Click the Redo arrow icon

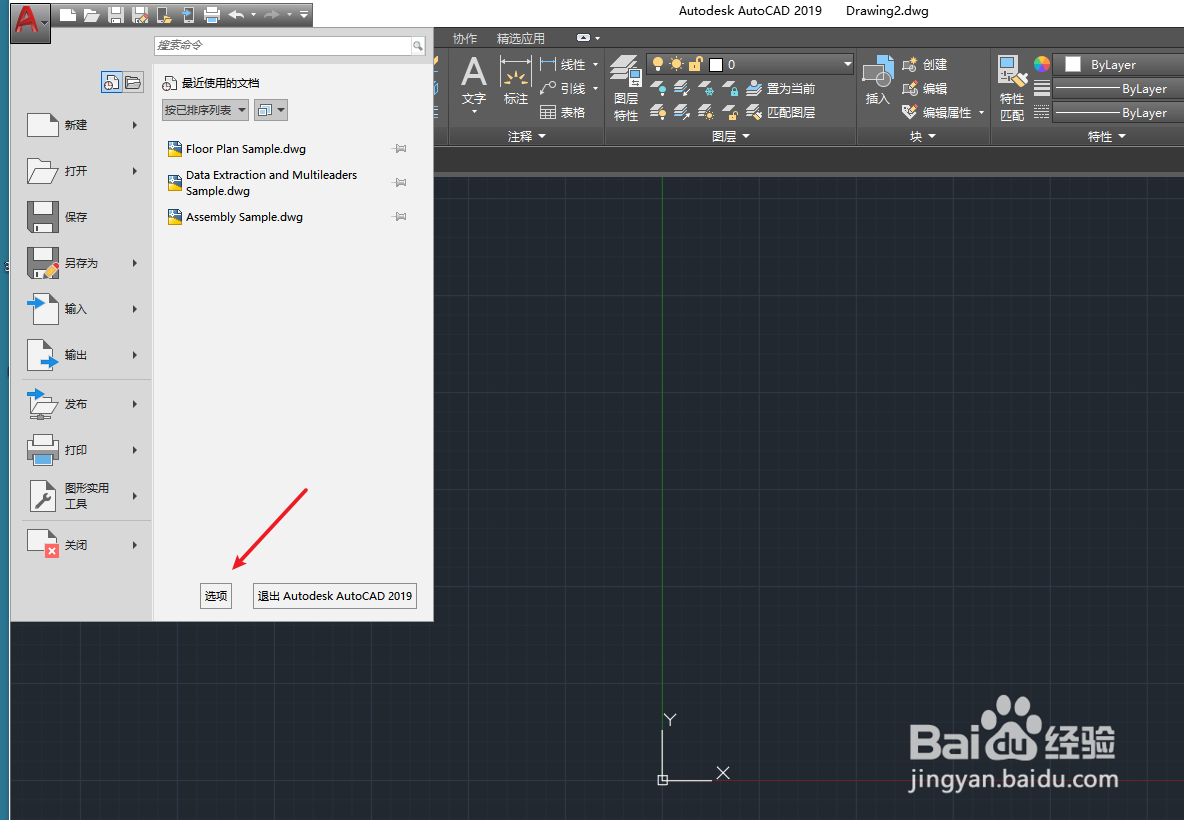(x=273, y=14)
